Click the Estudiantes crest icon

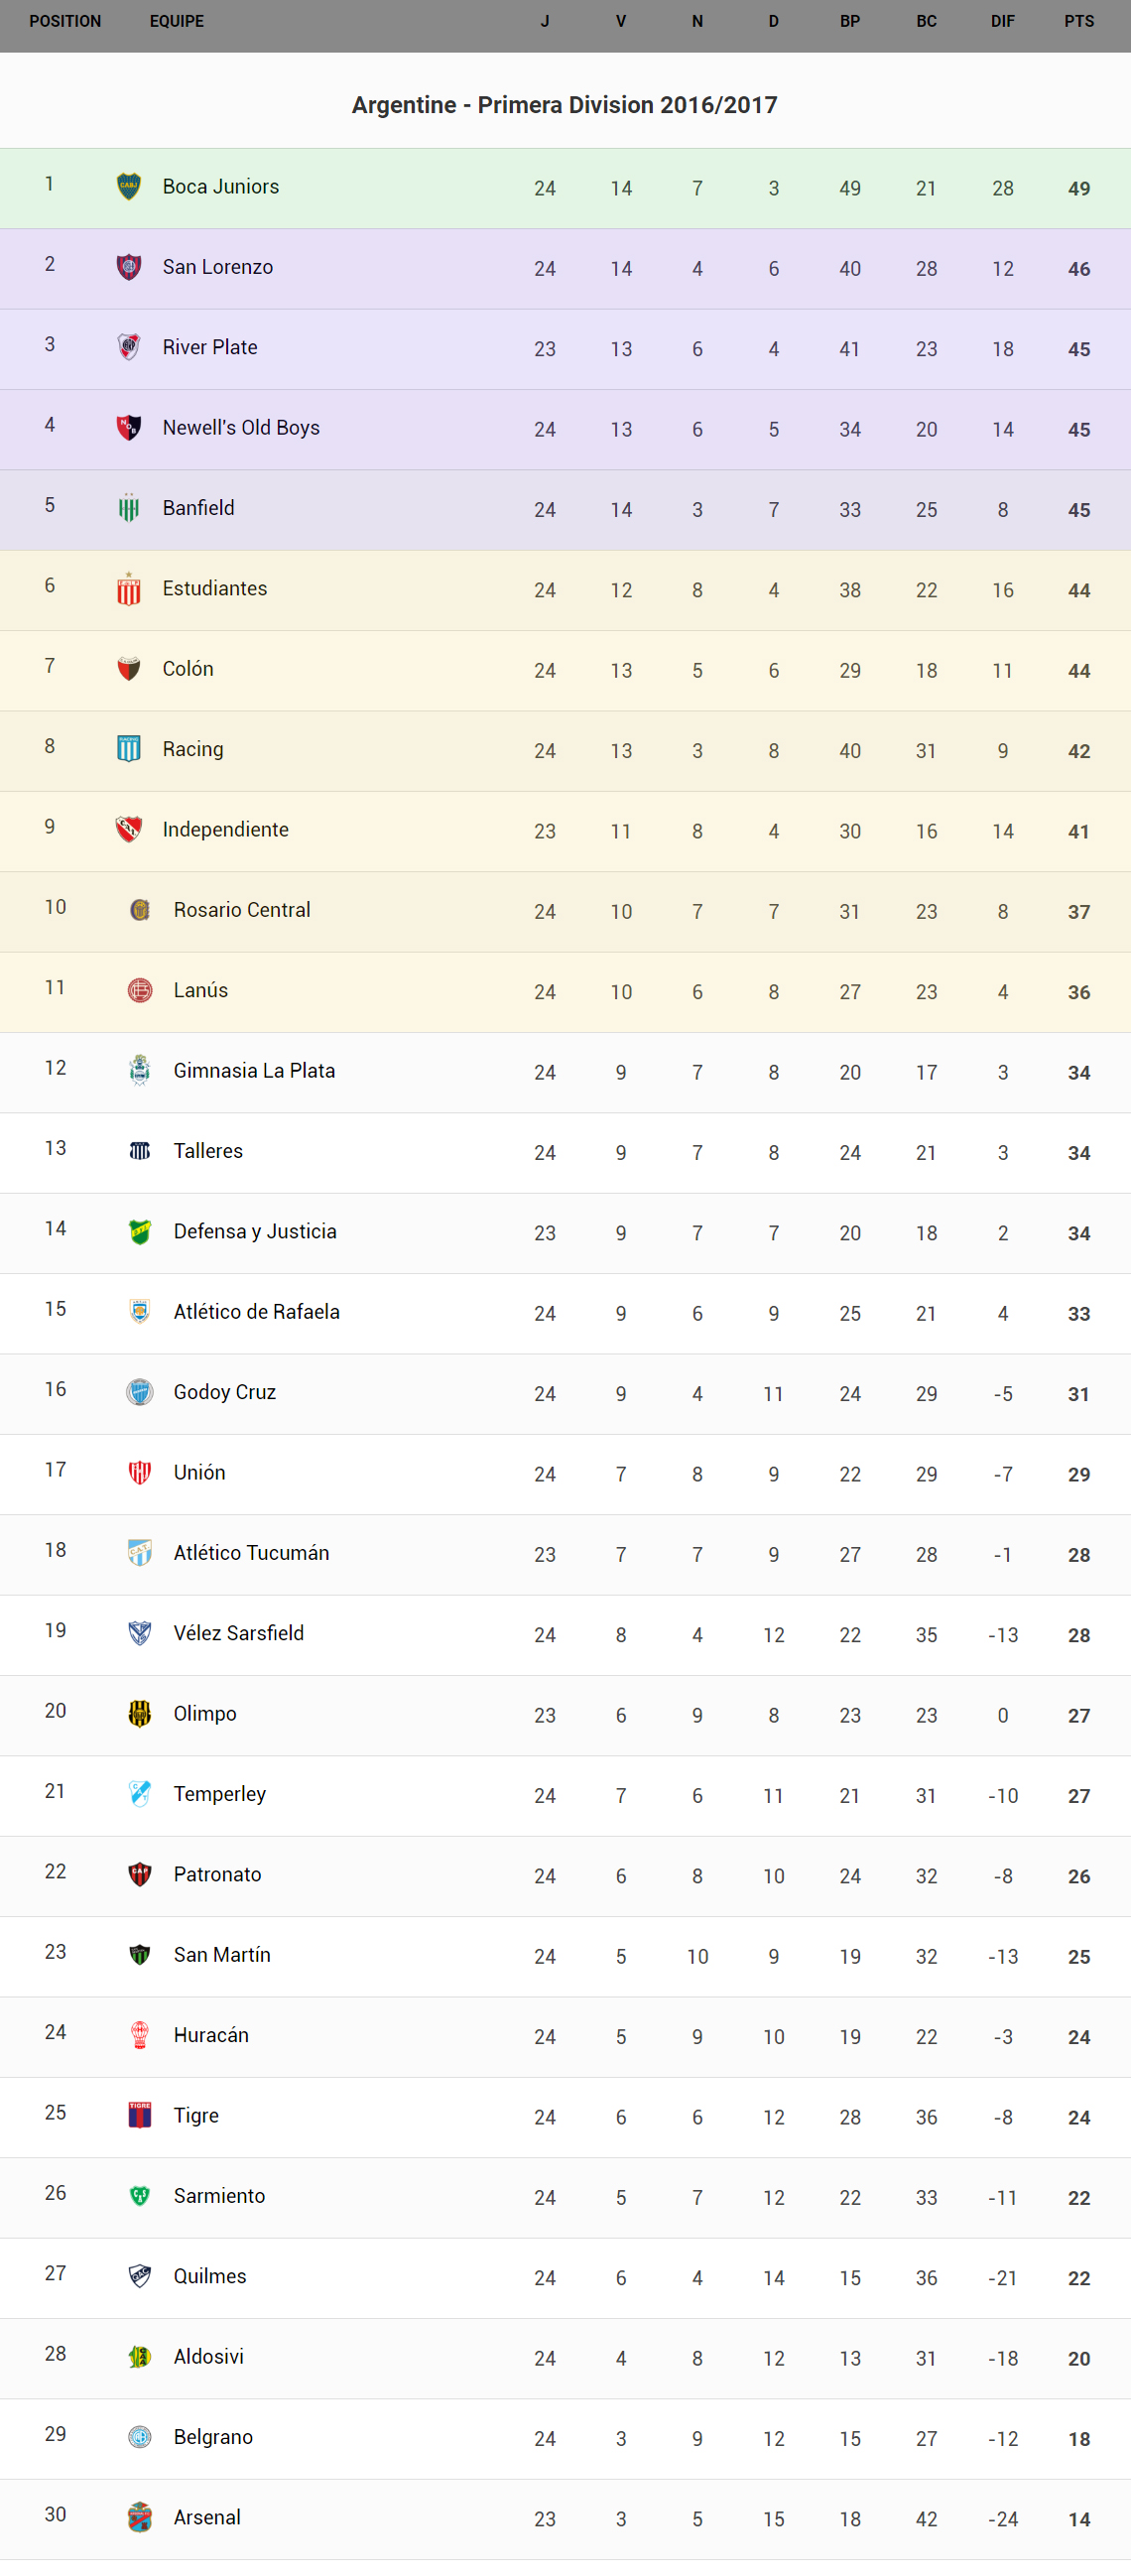pos(129,589)
